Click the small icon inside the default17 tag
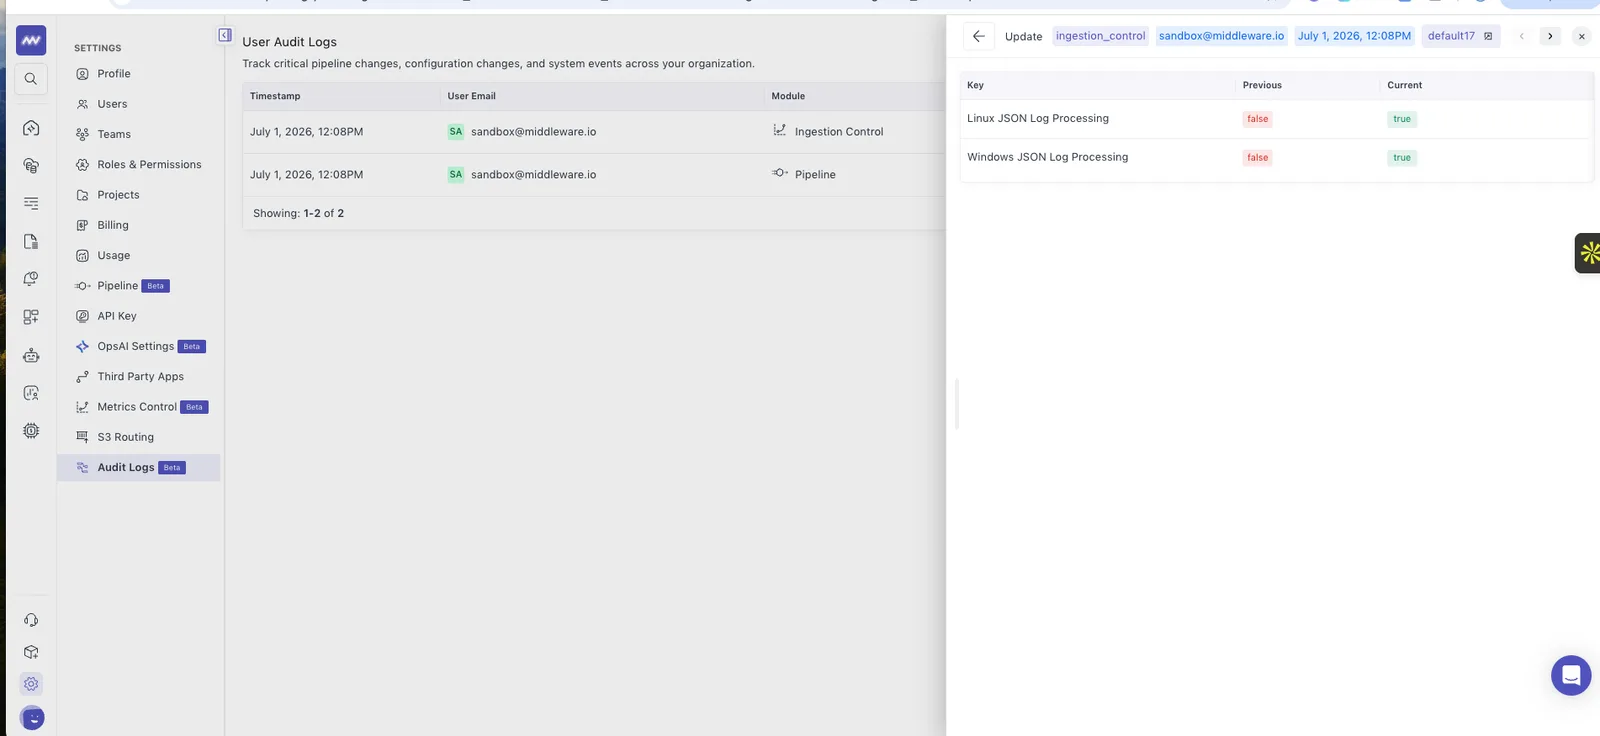This screenshot has width=1600, height=736. pyautogui.click(x=1488, y=36)
